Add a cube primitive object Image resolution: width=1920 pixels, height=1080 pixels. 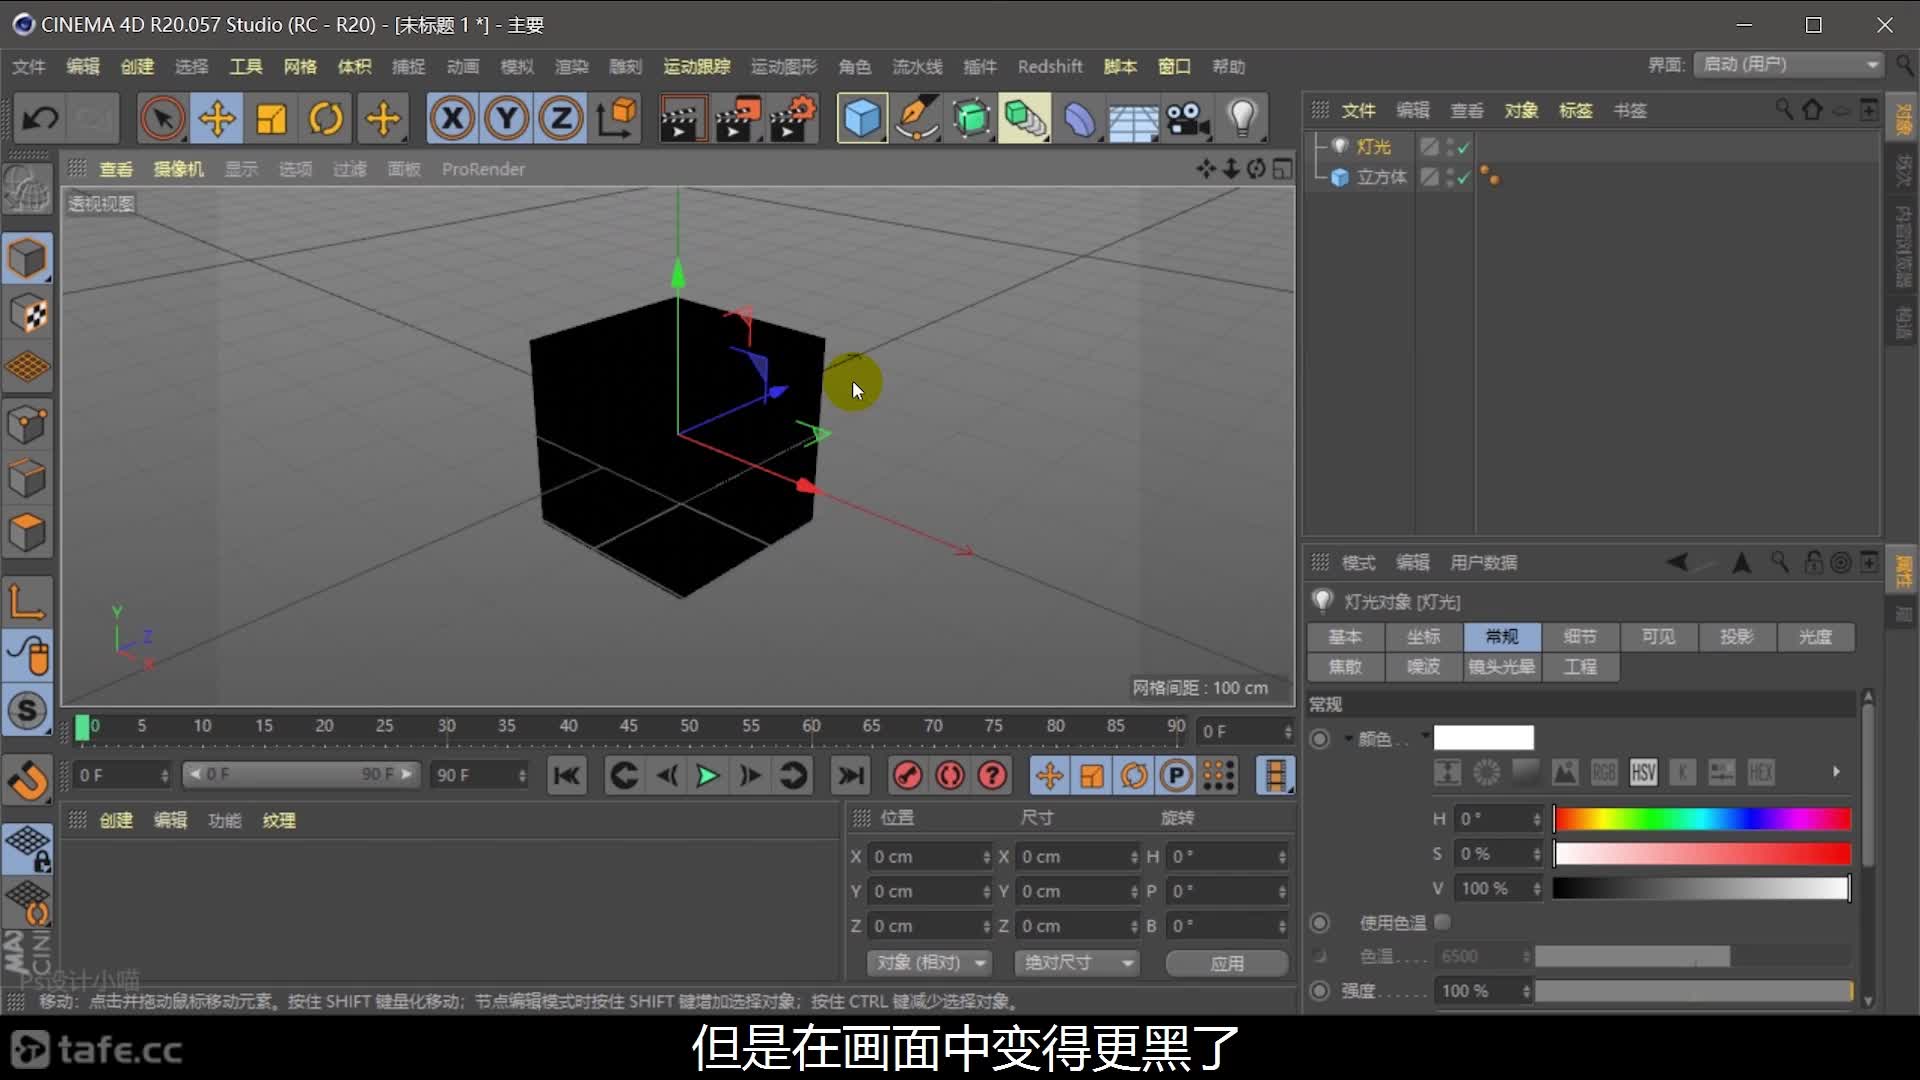[x=862, y=119]
